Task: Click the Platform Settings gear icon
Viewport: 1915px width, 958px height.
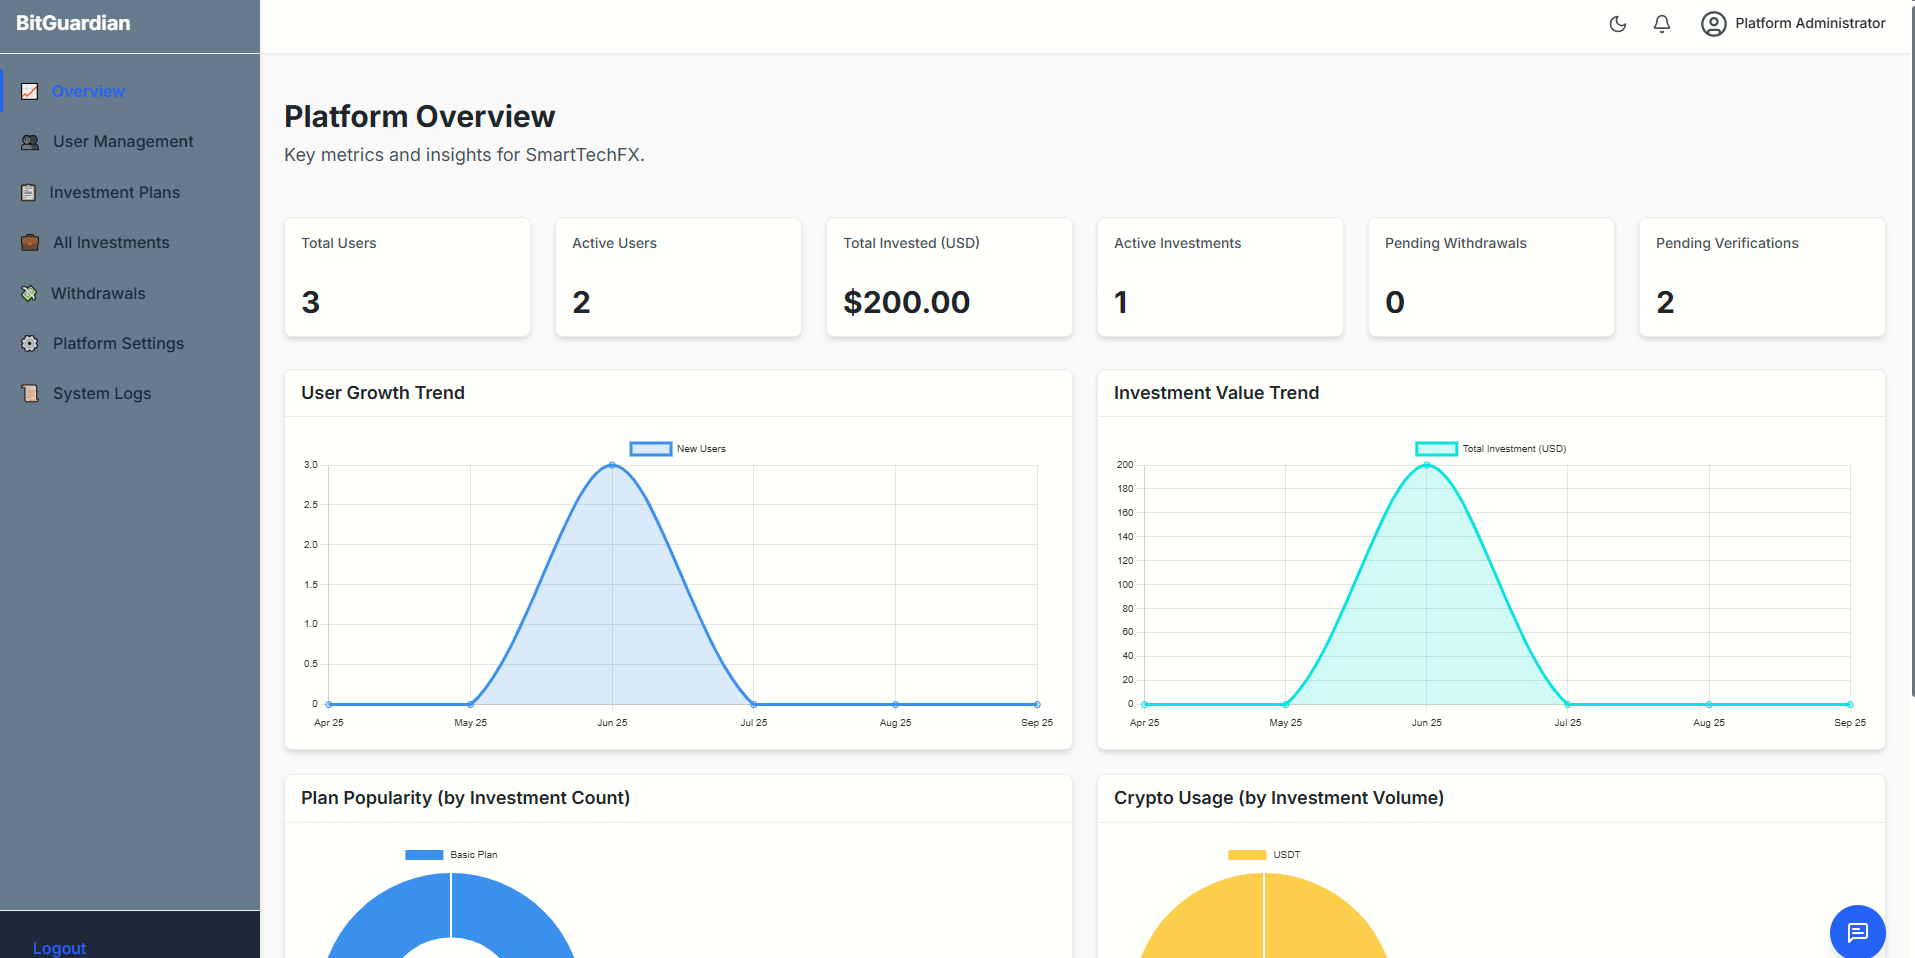Action: pyautogui.click(x=30, y=344)
